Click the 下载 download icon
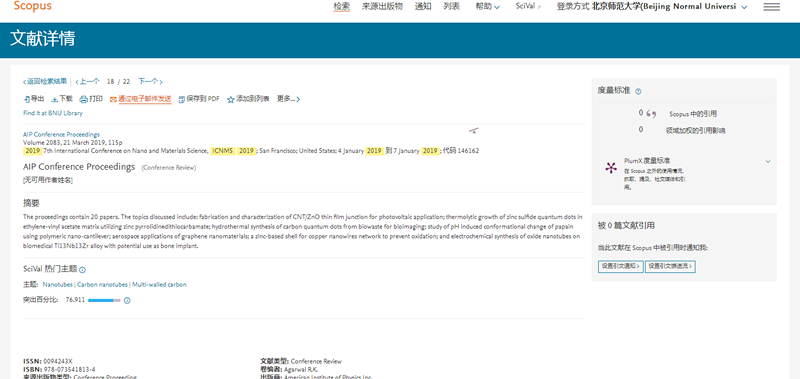Viewport: 800px width, 379px height. 55,99
